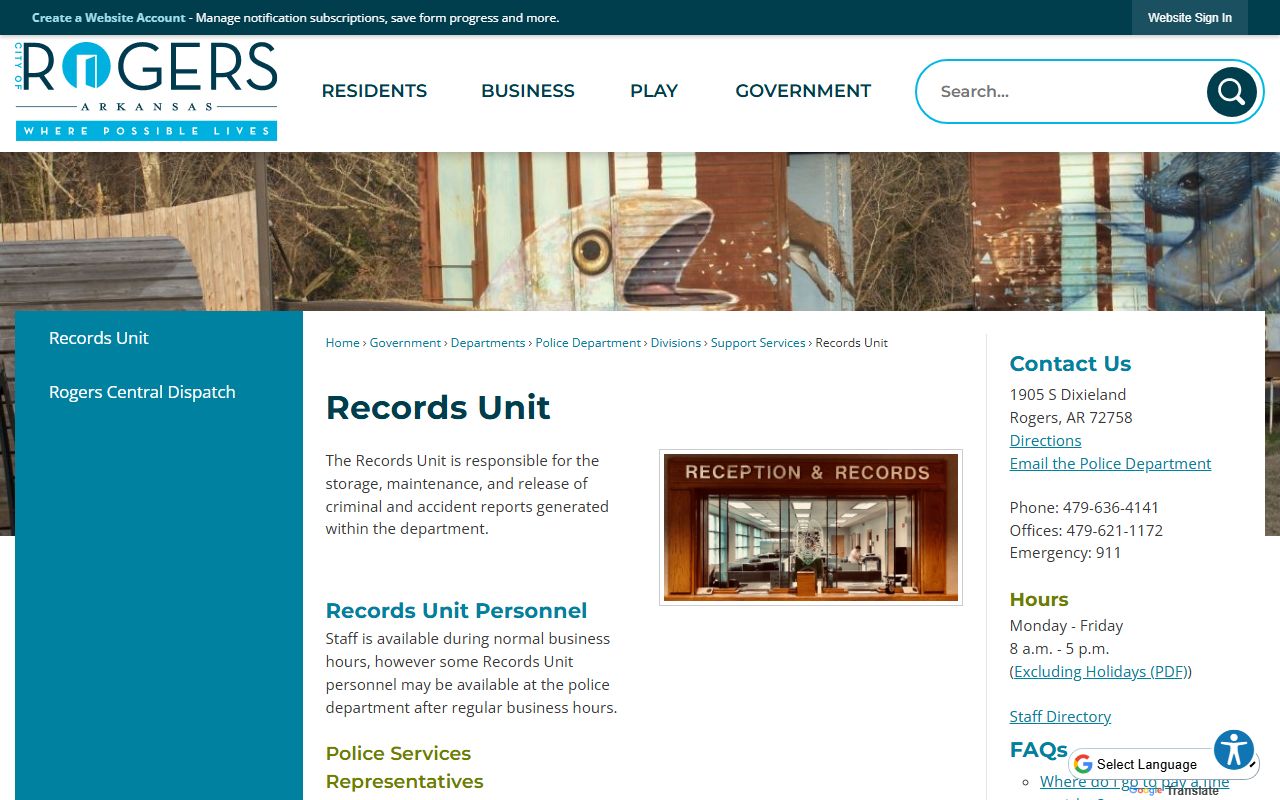Open the Excluding Holidays (PDF) link
Image resolution: width=1280 pixels, height=800 pixels.
[1100, 671]
